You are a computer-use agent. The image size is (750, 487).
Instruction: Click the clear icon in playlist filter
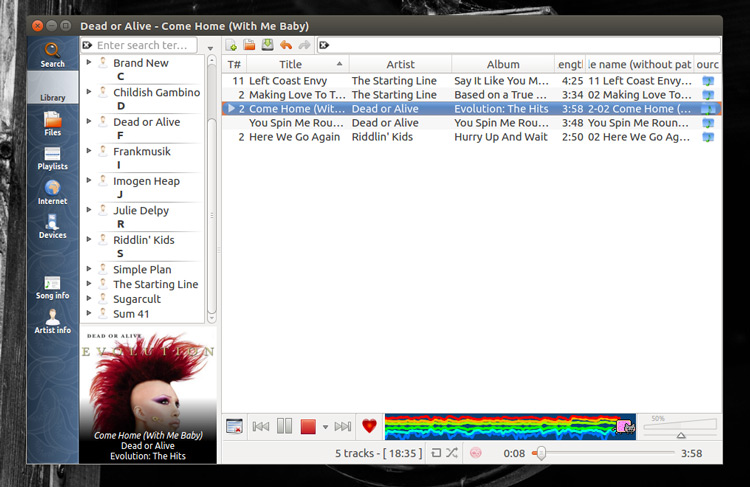(x=324, y=45)
